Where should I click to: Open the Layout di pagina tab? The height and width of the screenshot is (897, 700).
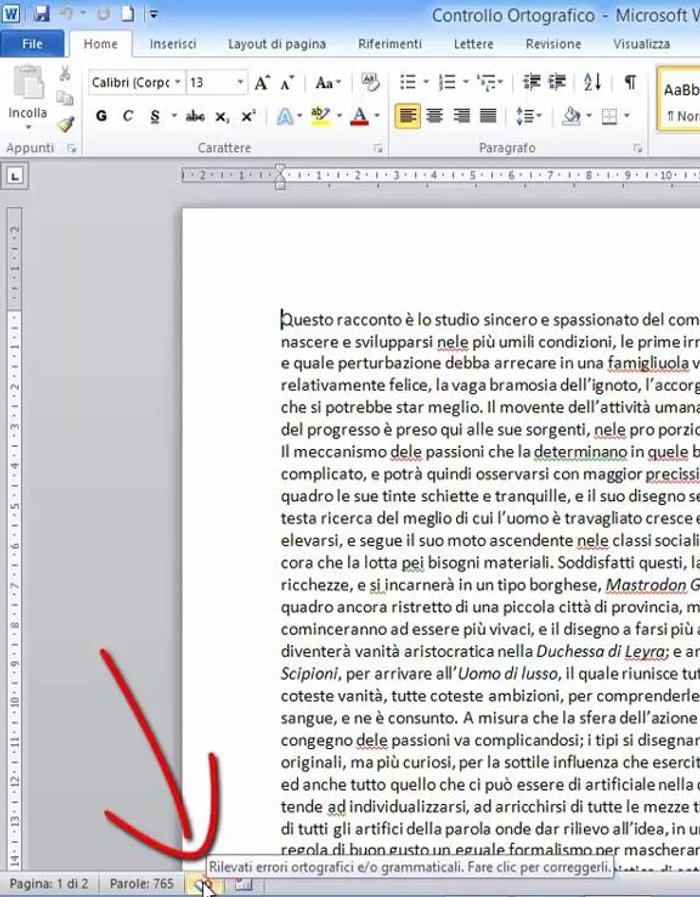pyautogui.click(x=277, y=44)
